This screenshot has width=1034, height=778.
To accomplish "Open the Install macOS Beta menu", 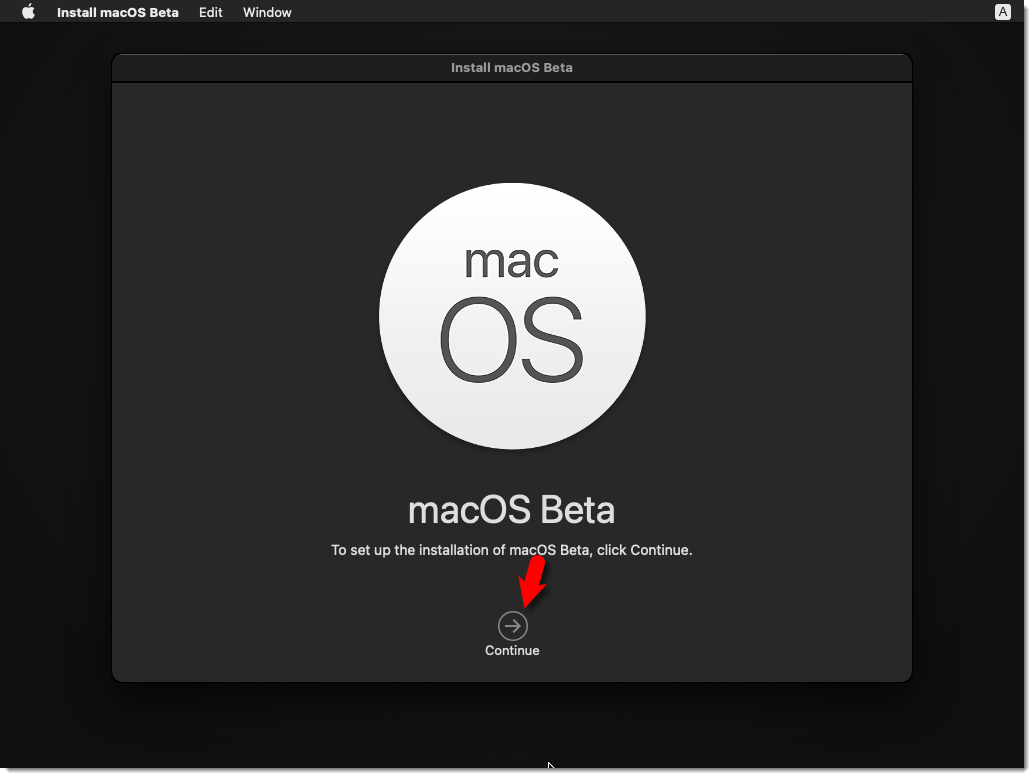I will tap(117, 13).
